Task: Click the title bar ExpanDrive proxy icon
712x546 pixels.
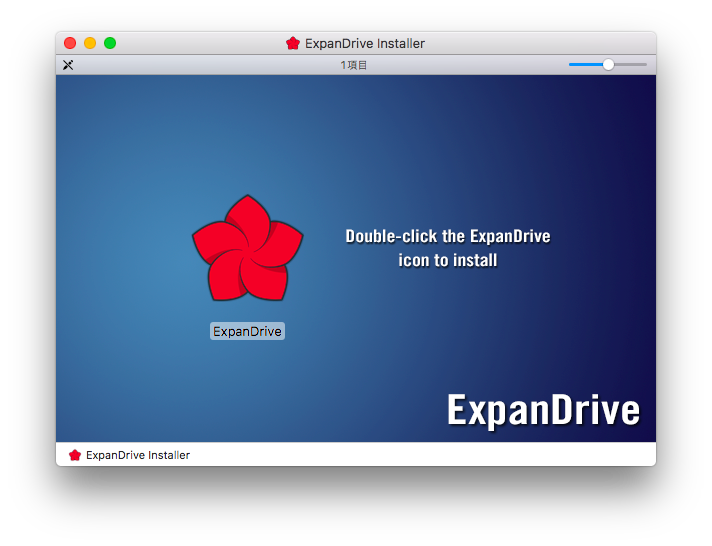Action: (293, 43)
